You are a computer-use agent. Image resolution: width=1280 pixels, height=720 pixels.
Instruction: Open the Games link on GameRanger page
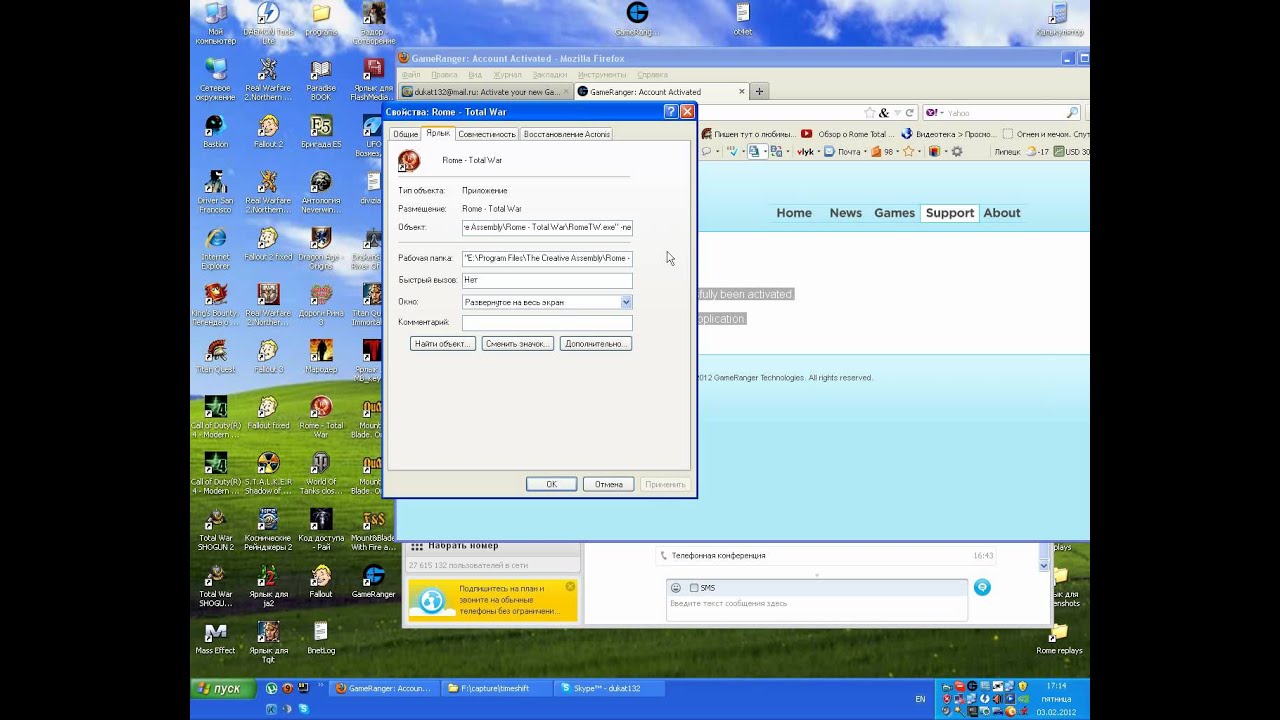(894, 213)
